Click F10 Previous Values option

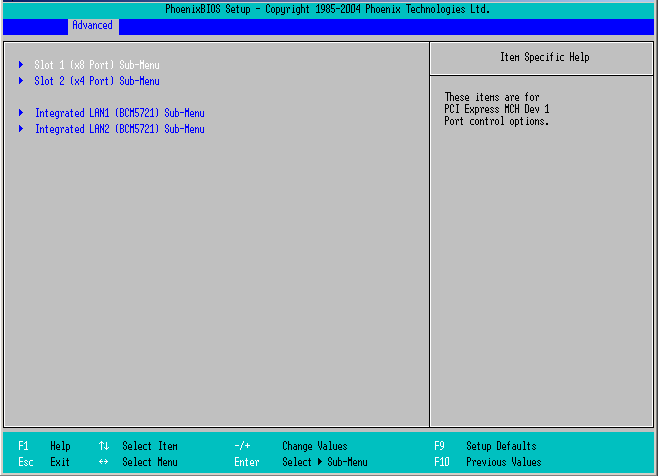489,462
